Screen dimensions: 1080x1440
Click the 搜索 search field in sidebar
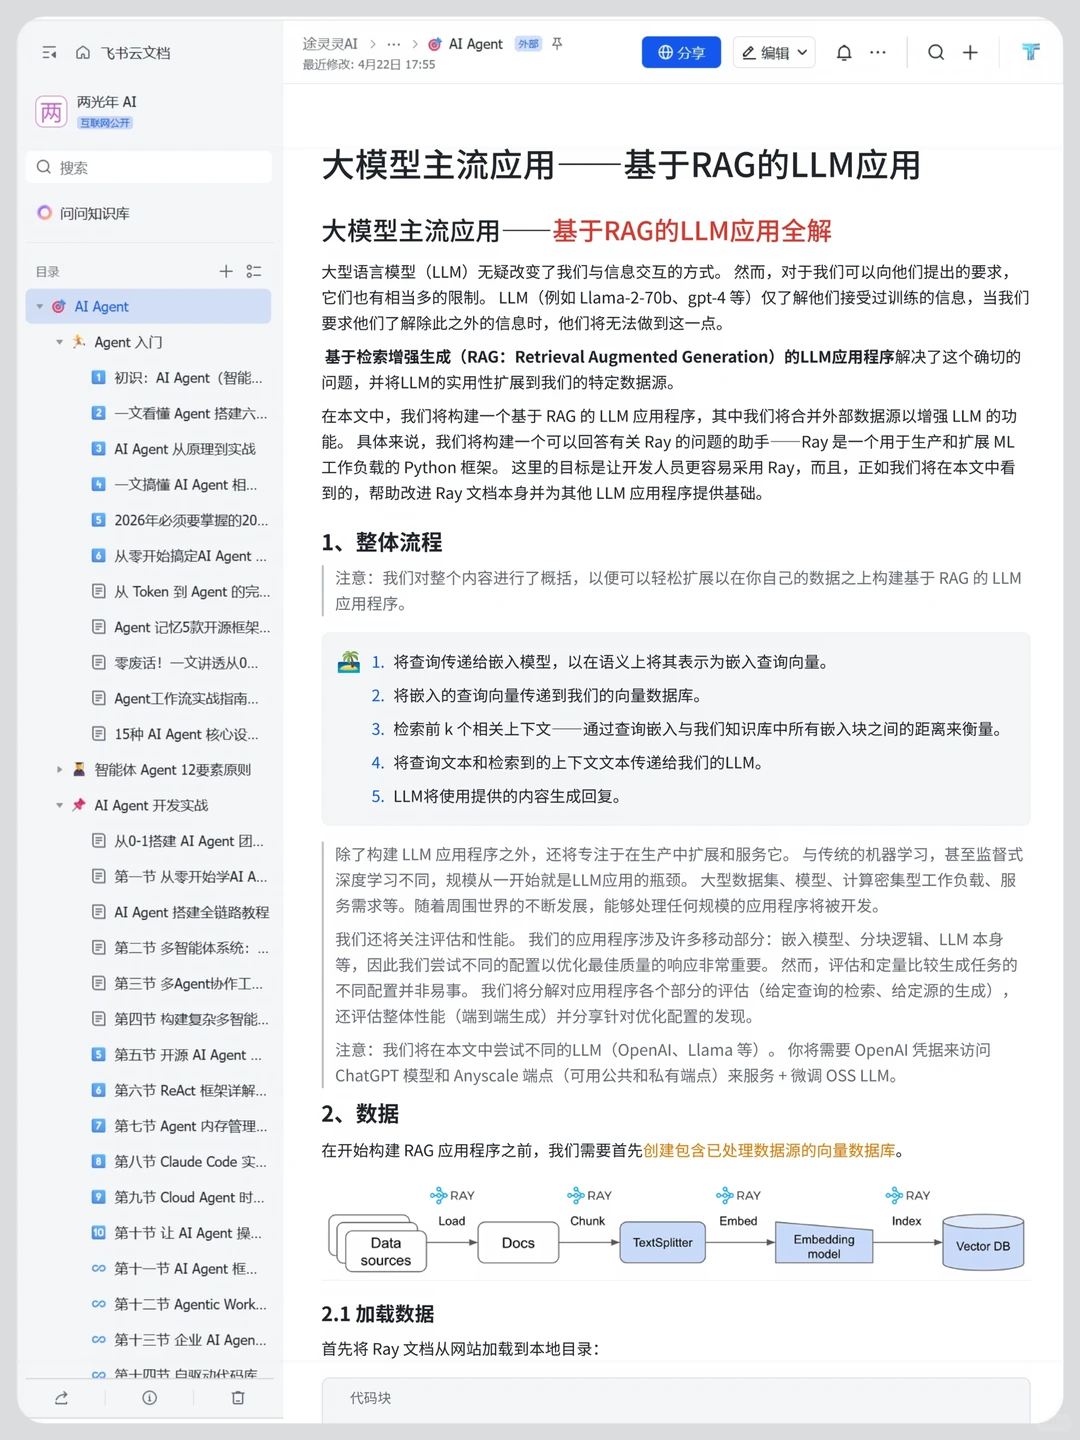tap(148, 167)
